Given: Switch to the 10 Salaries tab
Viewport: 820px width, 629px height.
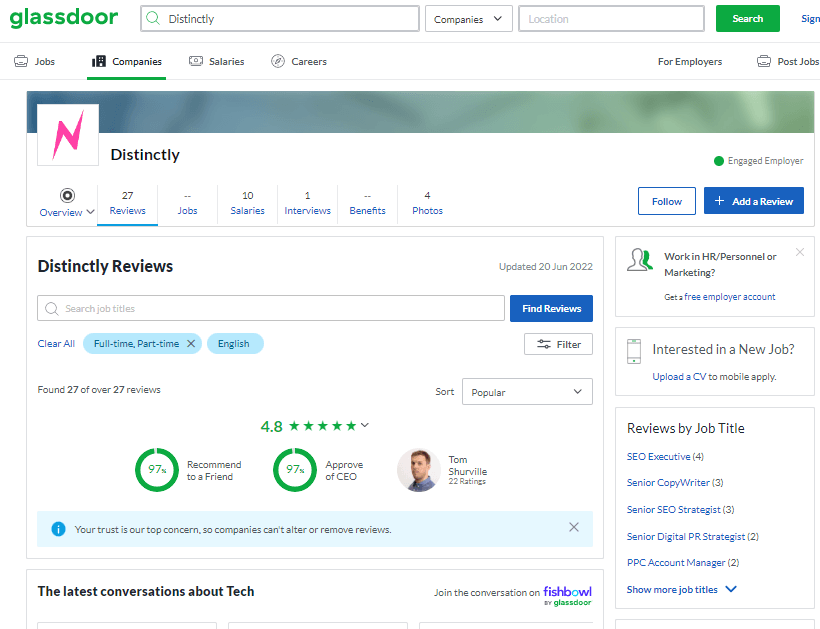Looking at the screenshot, I should (x=247, y=203).
